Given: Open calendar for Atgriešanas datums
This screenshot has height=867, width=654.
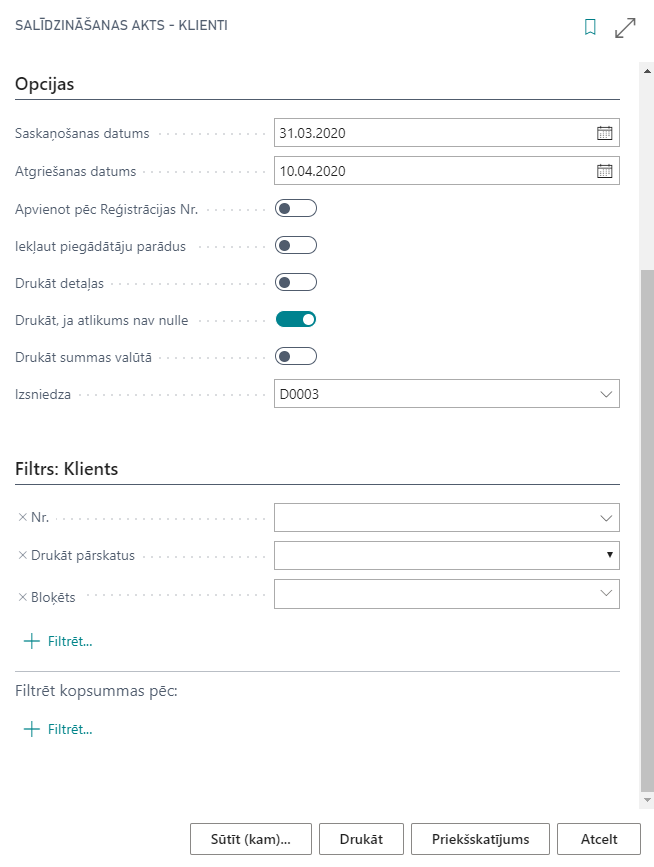Looking at the screenshot, I should coord(605,171).
